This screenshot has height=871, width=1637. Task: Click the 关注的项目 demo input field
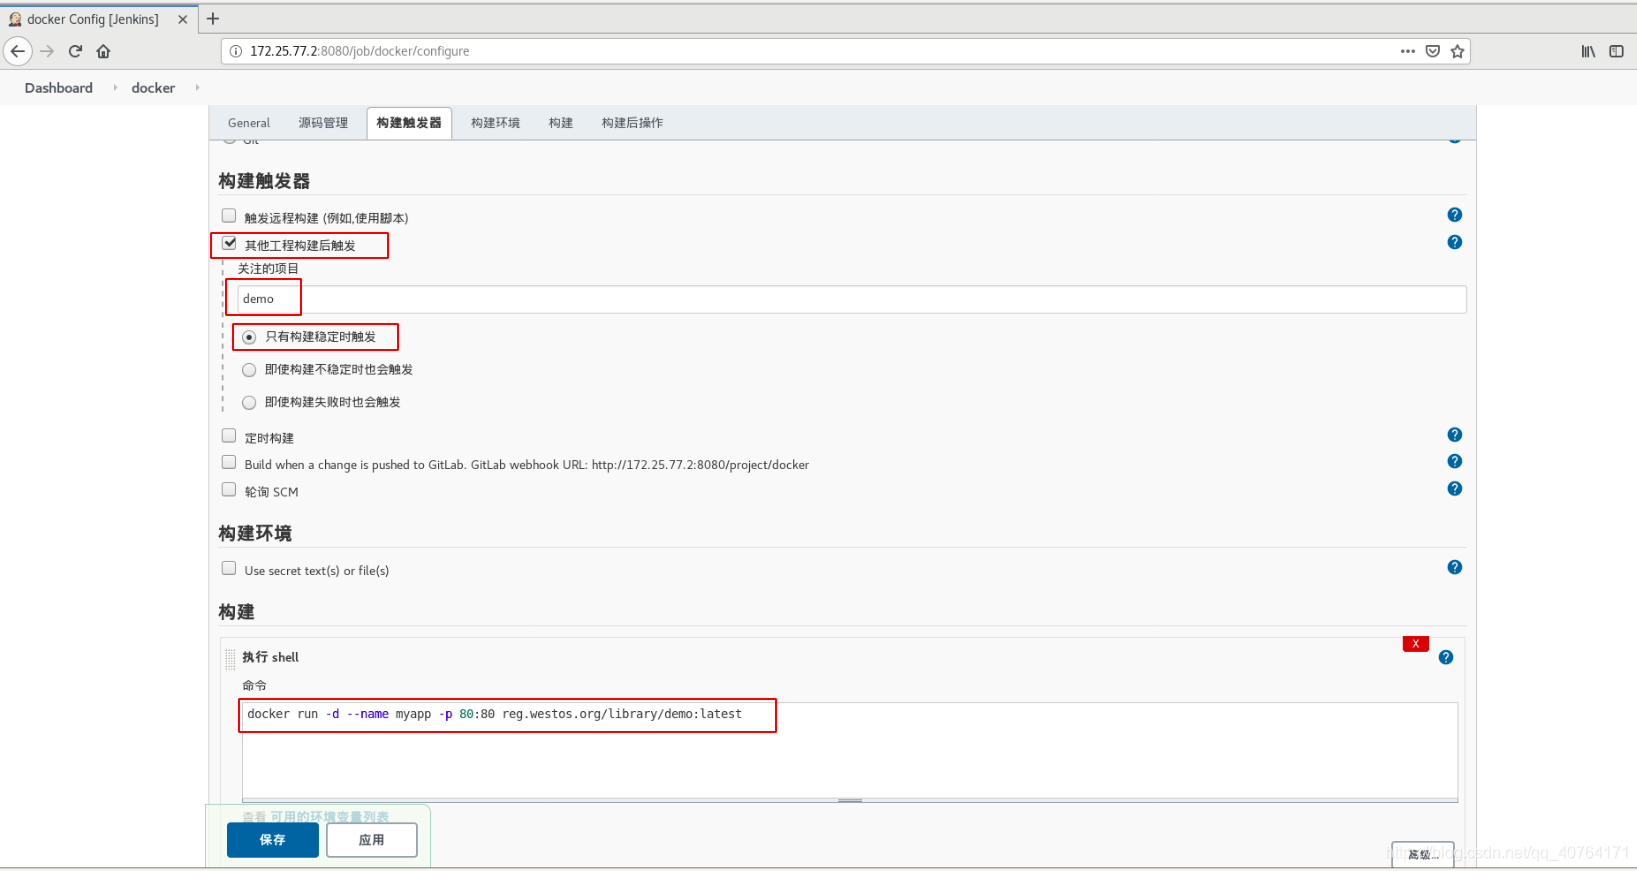tap(852, 299)
